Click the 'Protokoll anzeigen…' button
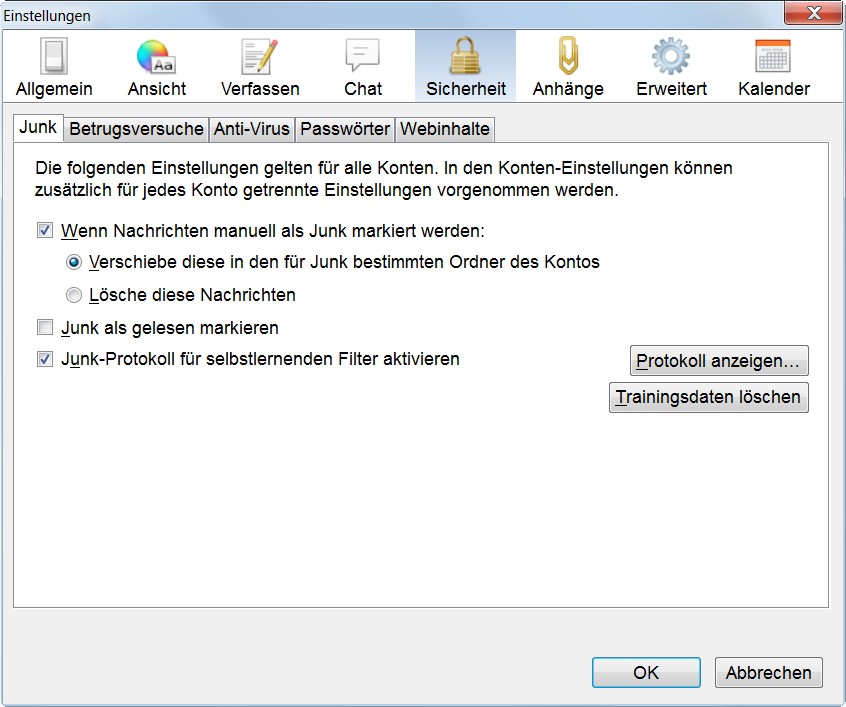This screenshot has height=707, width=846. click(x=719, y=360)
